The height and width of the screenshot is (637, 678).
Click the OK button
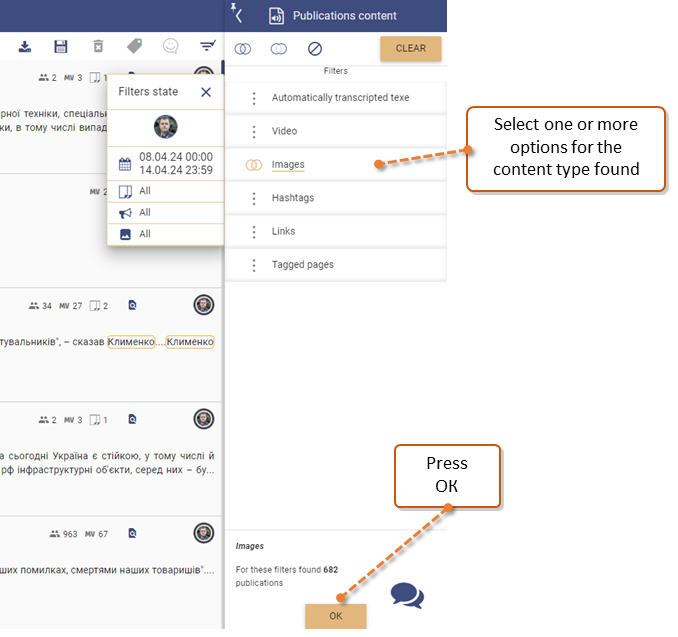click(x=336, y=616)
